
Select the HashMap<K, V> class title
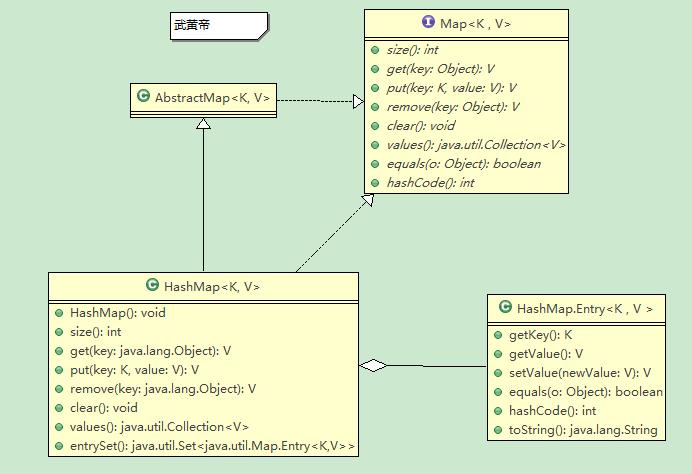212,287
